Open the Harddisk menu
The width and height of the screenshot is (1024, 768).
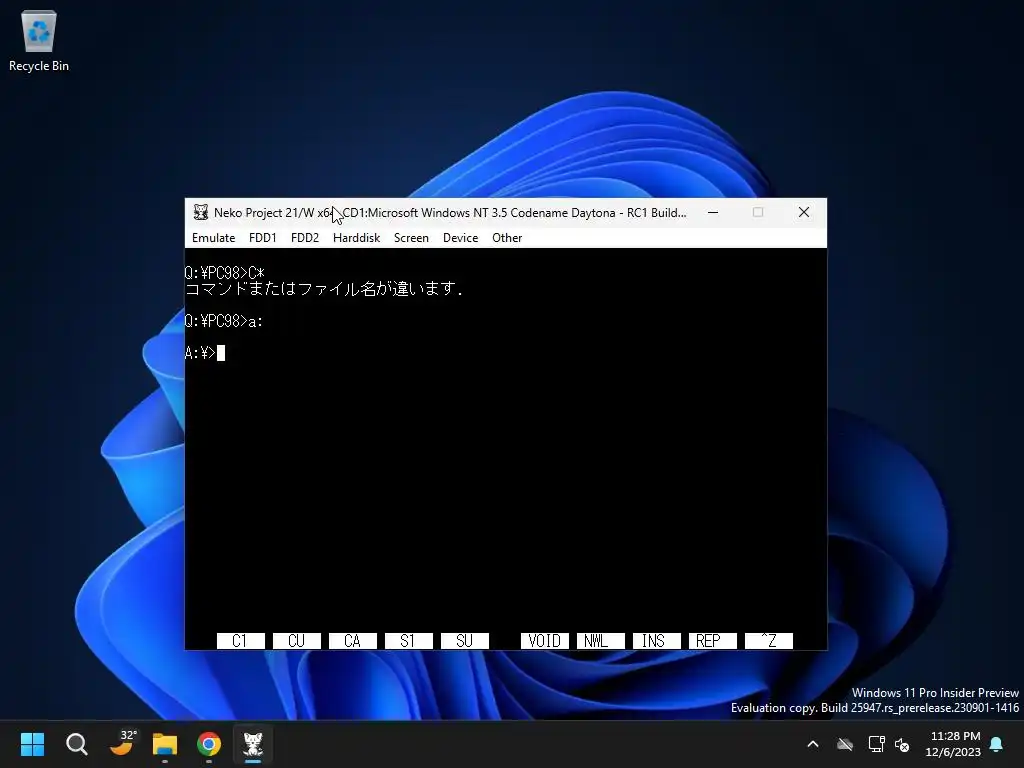coord(357,238)
